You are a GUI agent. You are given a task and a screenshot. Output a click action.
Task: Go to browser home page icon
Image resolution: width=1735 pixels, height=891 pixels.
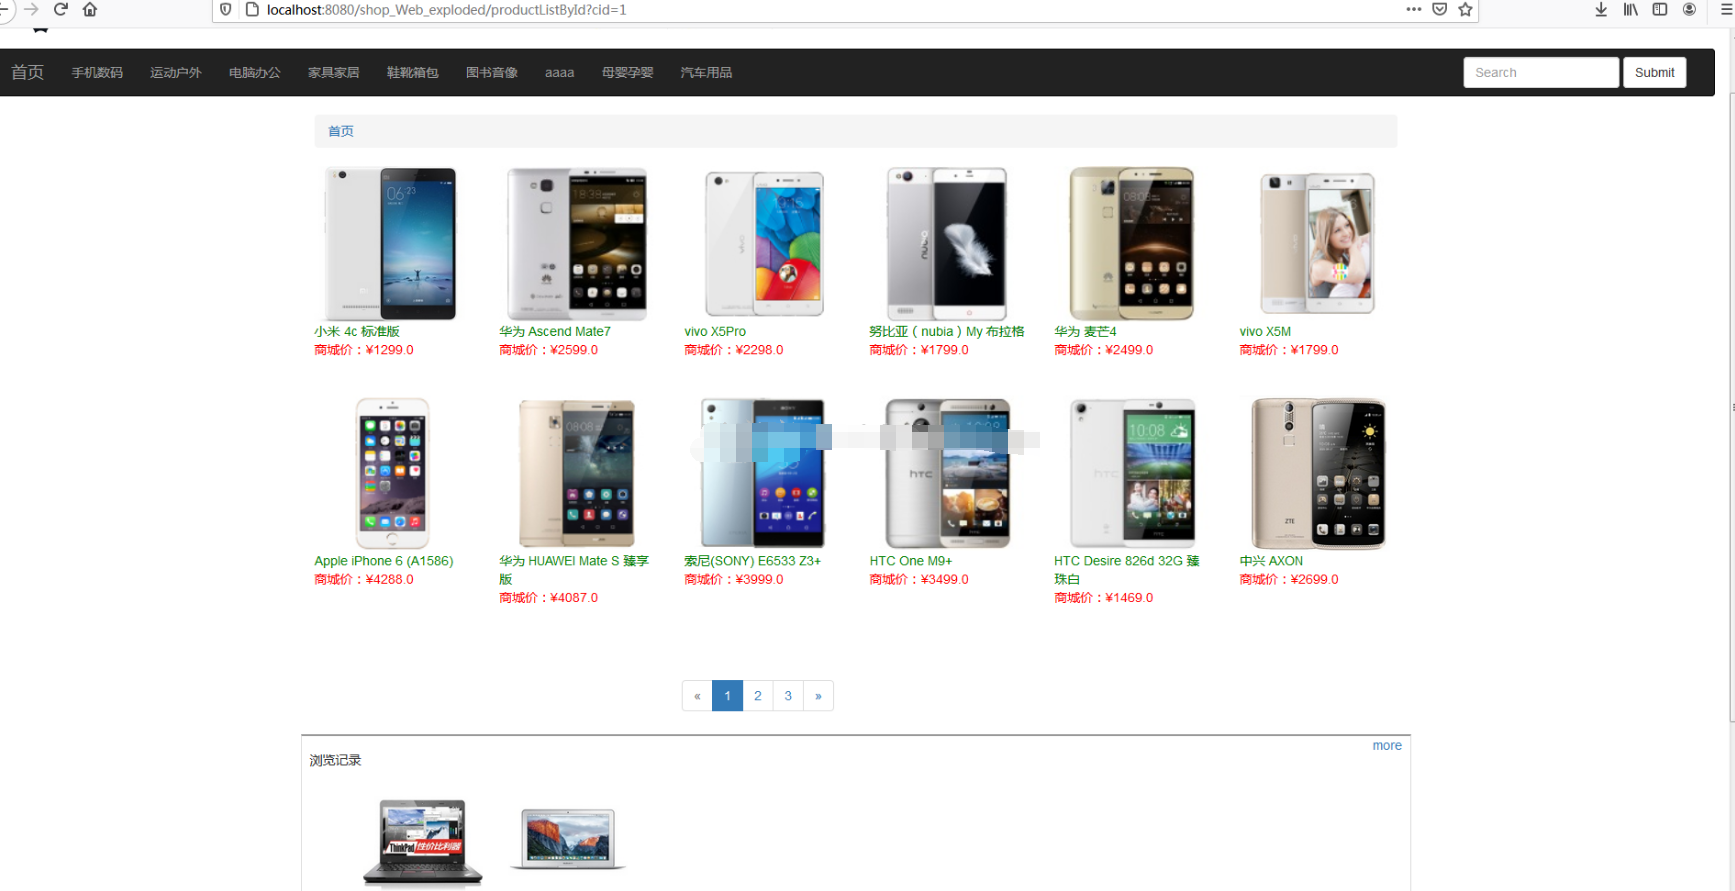point(90,9)
